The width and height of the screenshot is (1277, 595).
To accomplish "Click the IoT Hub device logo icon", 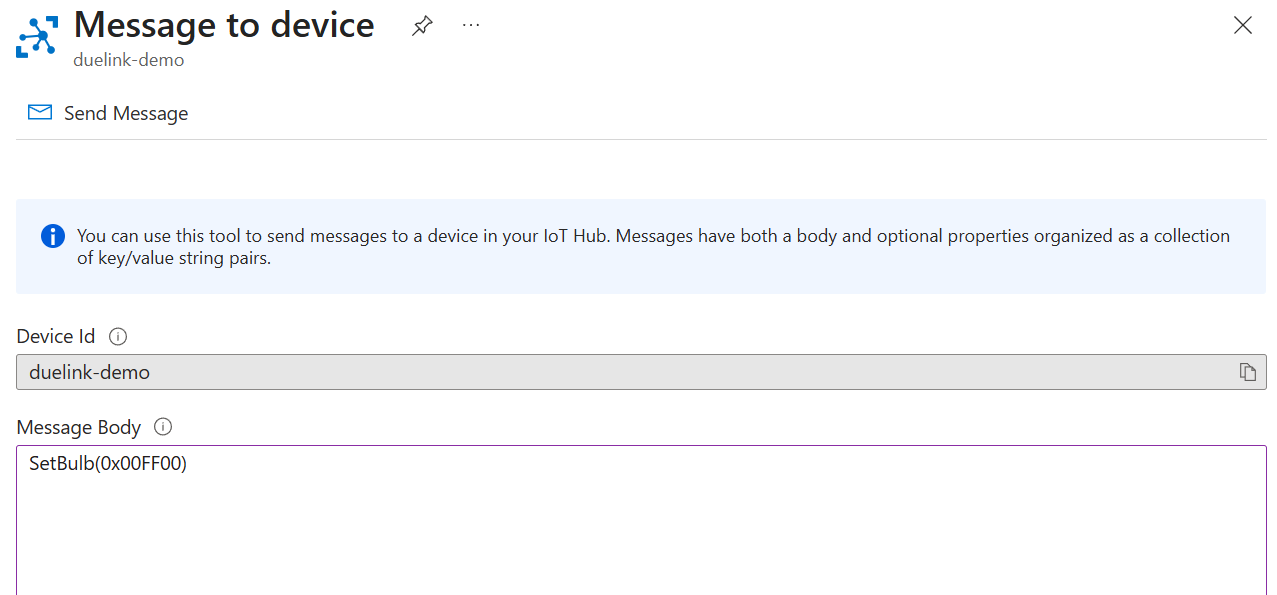I will point(37,37).
